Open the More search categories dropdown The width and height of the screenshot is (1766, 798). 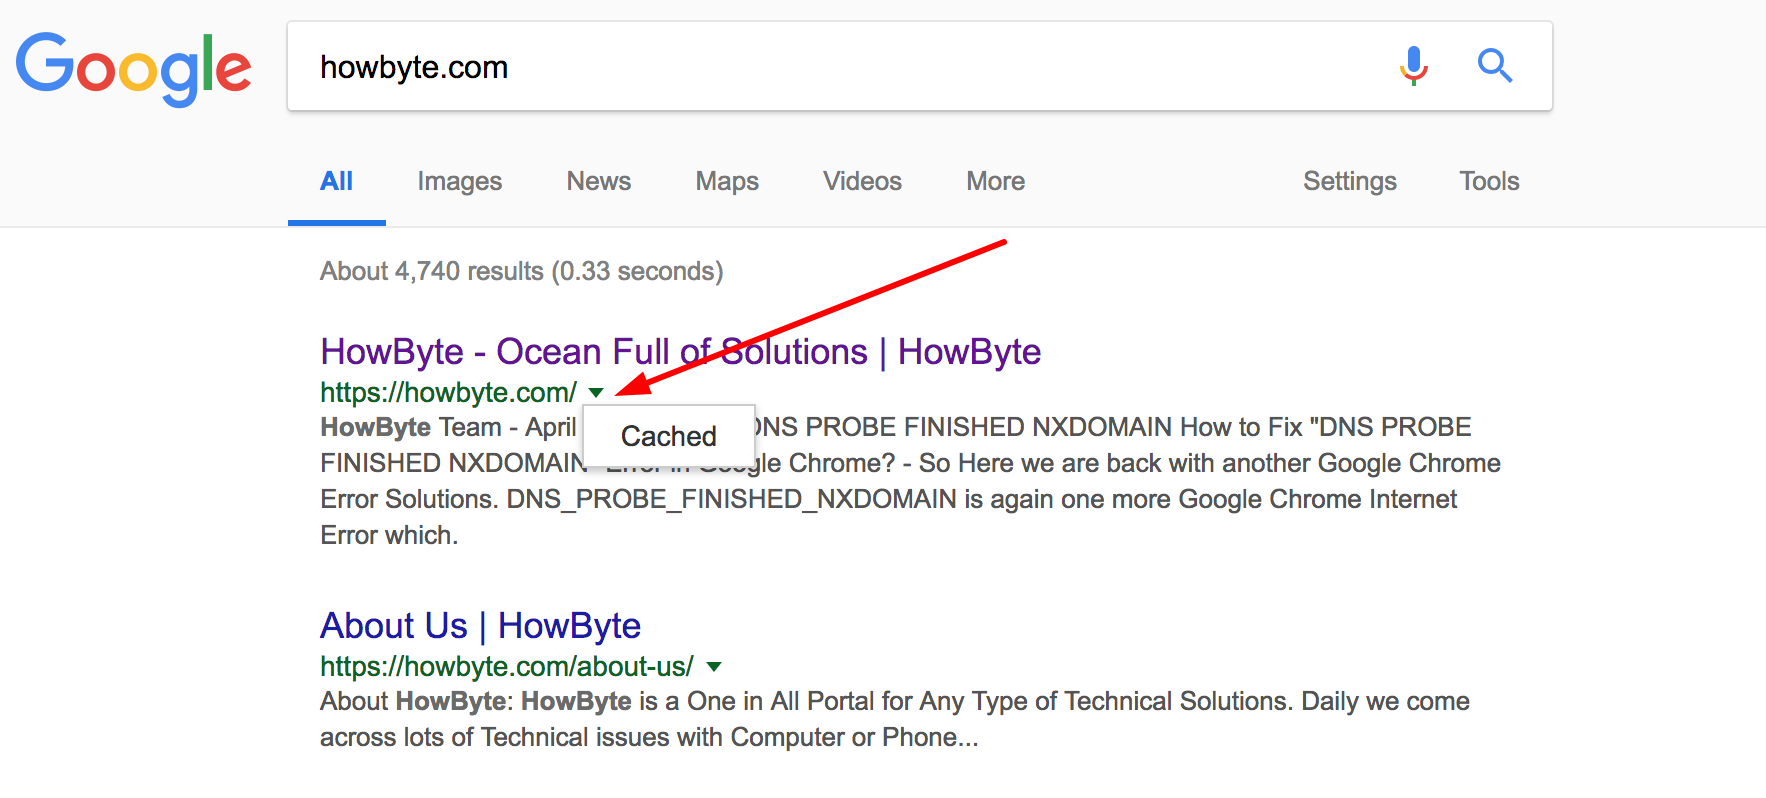click(x=994, y=181)
